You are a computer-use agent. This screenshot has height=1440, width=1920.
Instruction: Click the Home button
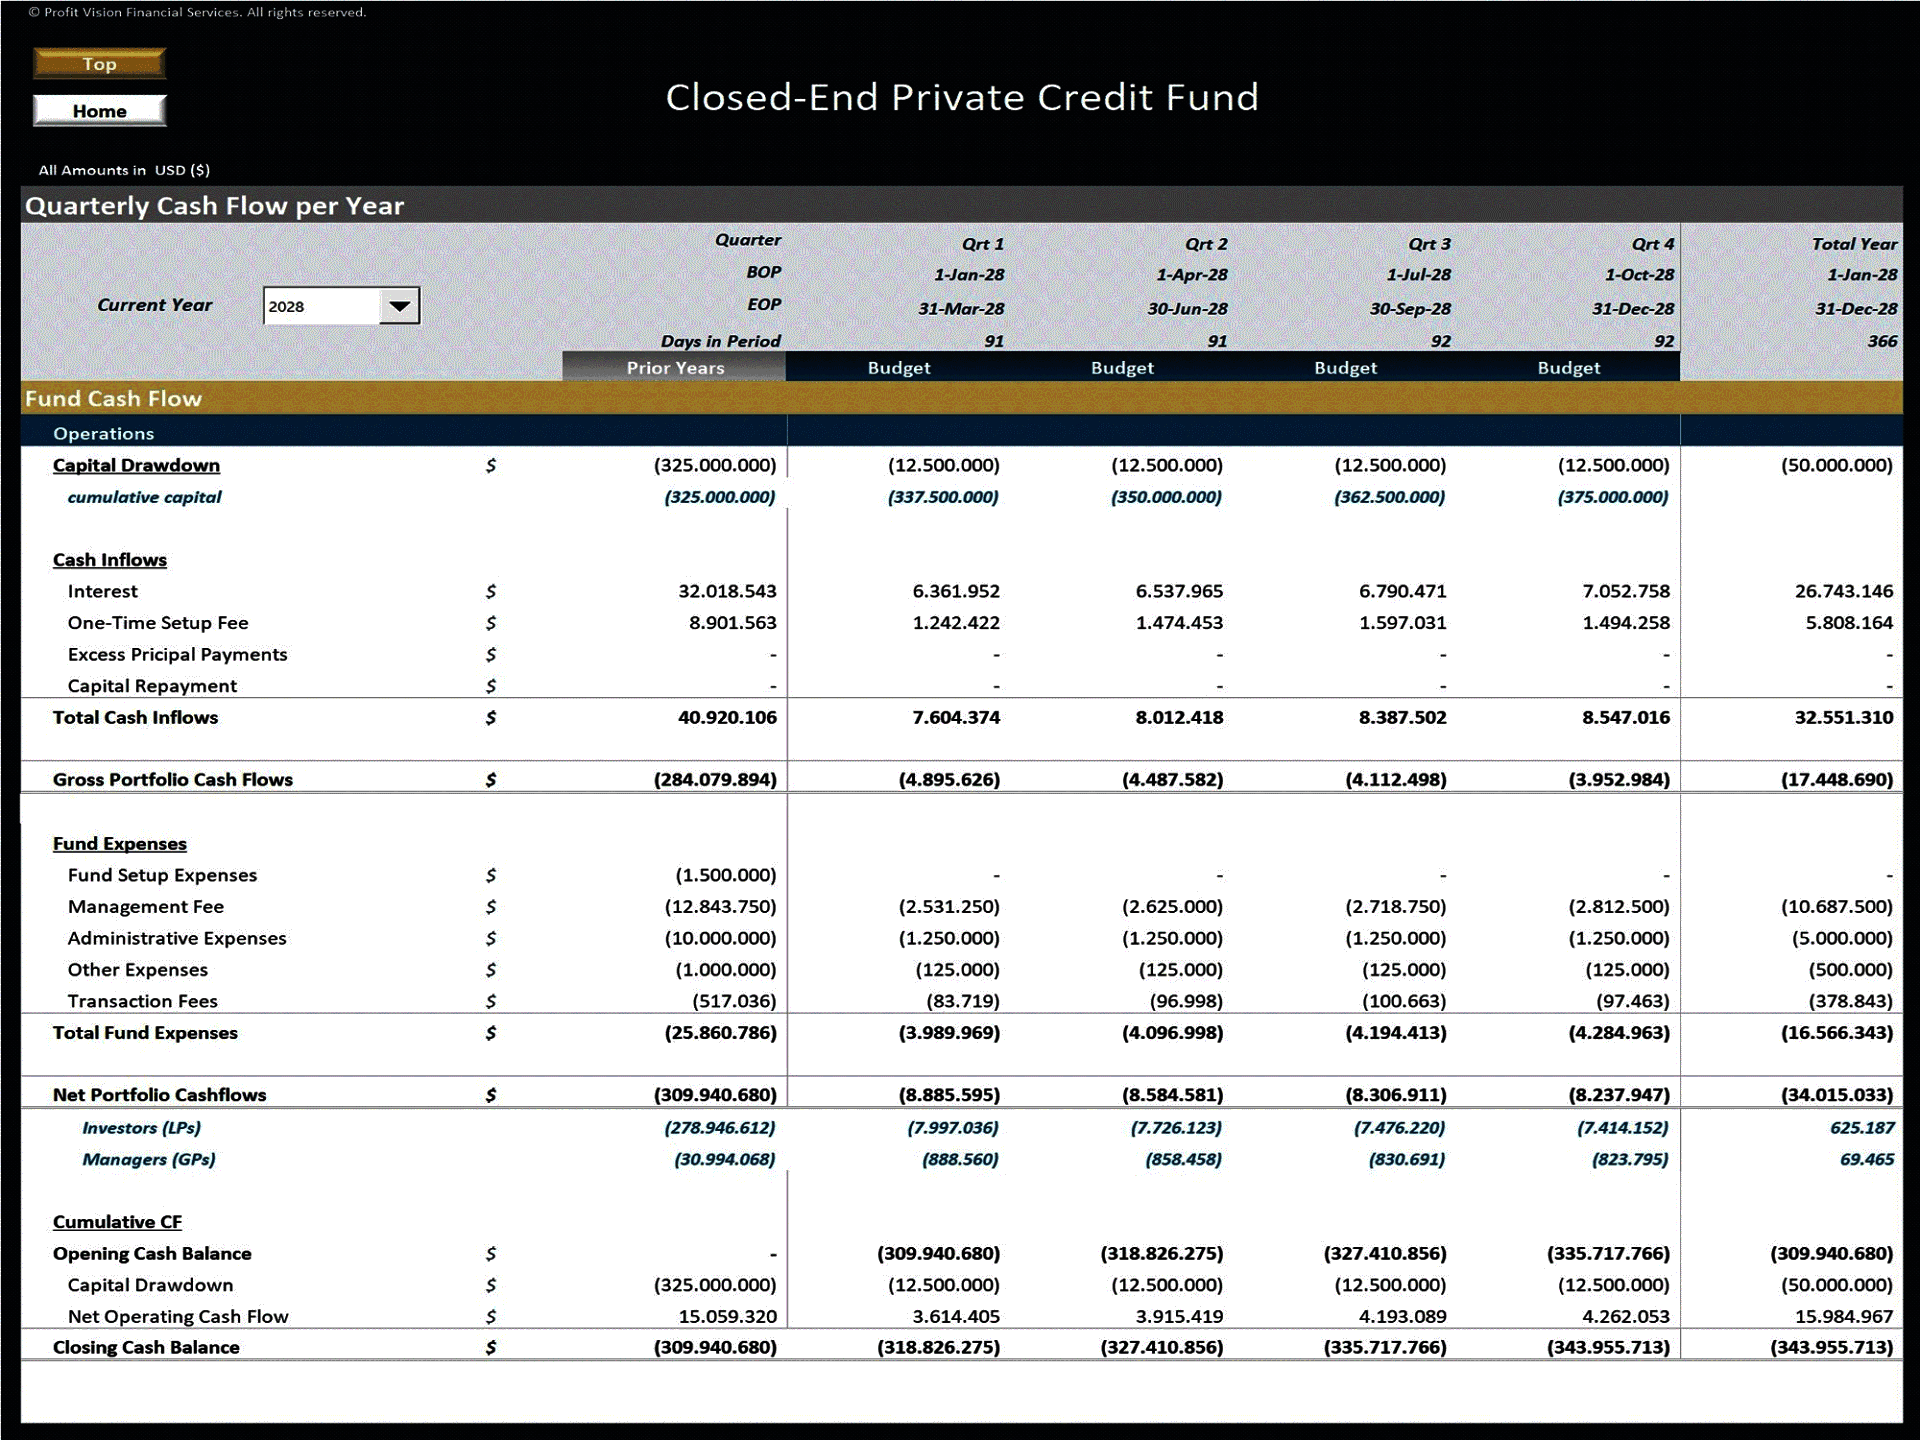tap(98, 110)
